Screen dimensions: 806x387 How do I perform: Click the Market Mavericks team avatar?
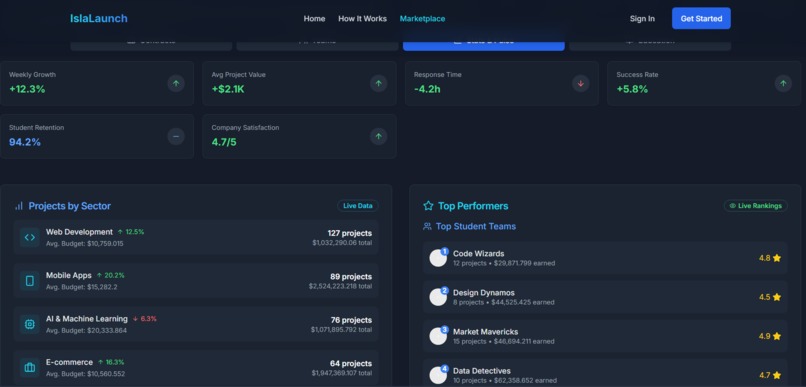click(438, 336)
